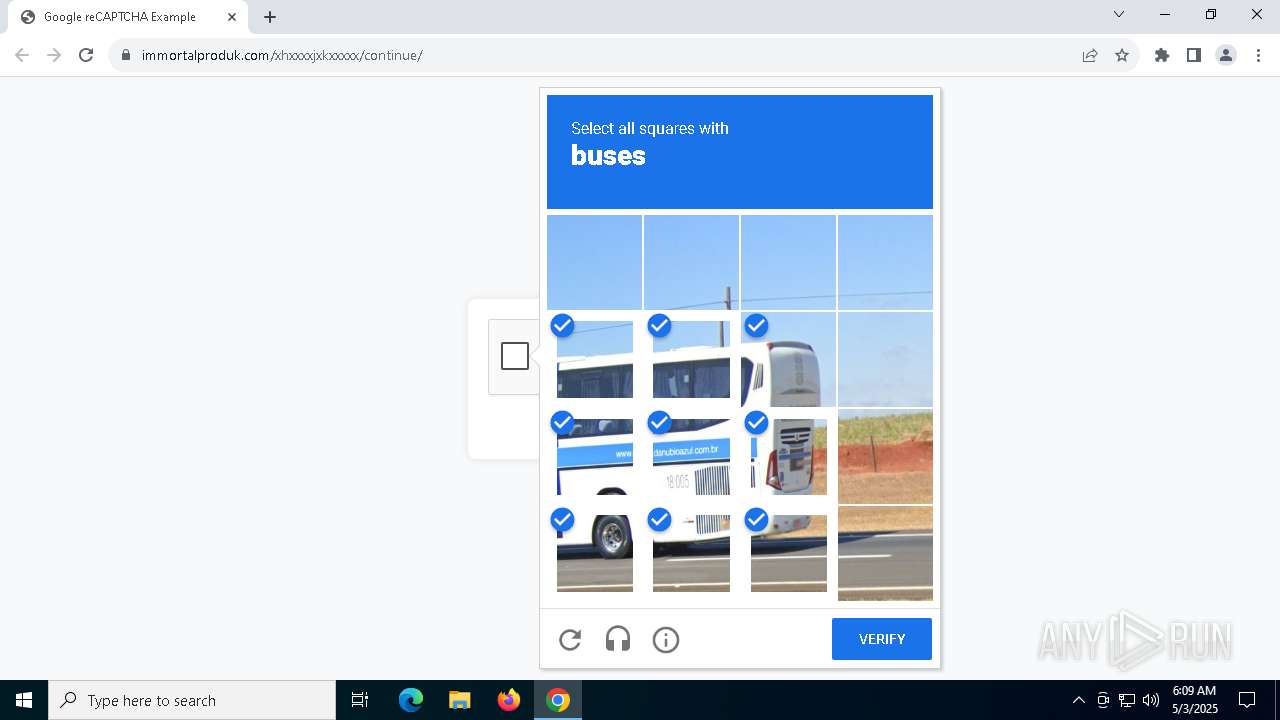The width and height of the screenshot is (1280, 720).
Task: Deselect the tile showing the bus's rear corner
Action: [x=788, y=359]
